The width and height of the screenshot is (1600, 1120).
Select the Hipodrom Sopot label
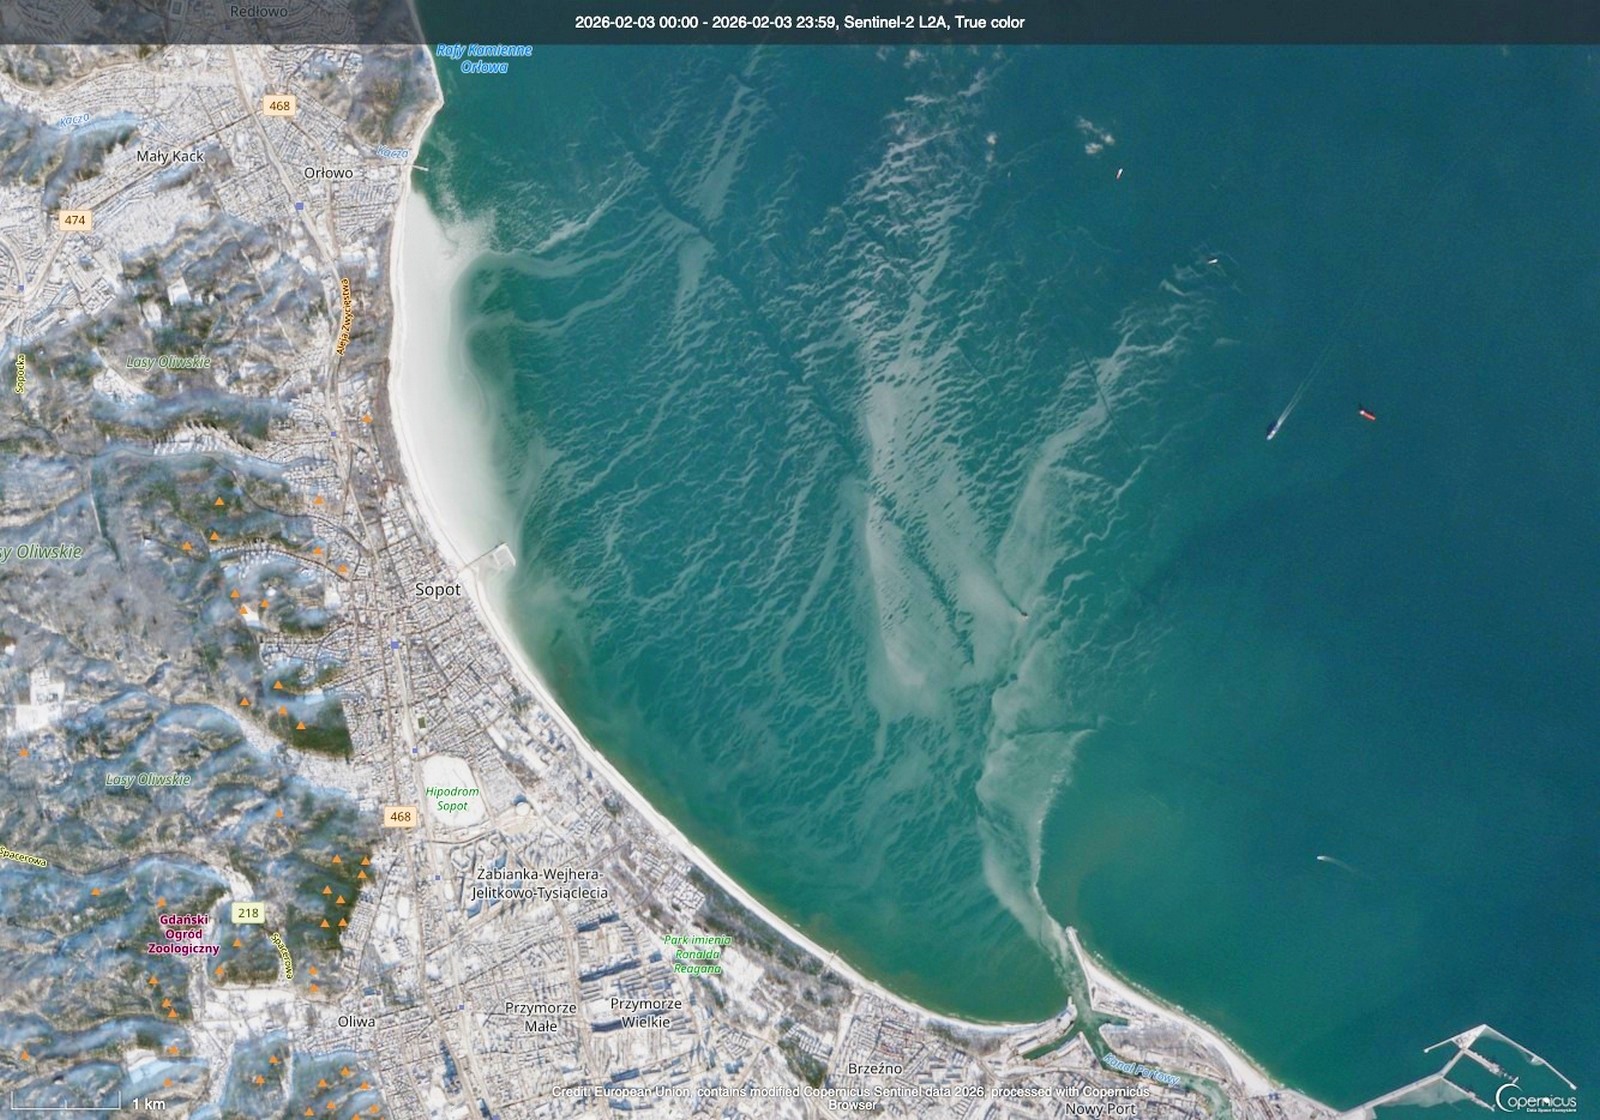(452, 798)
